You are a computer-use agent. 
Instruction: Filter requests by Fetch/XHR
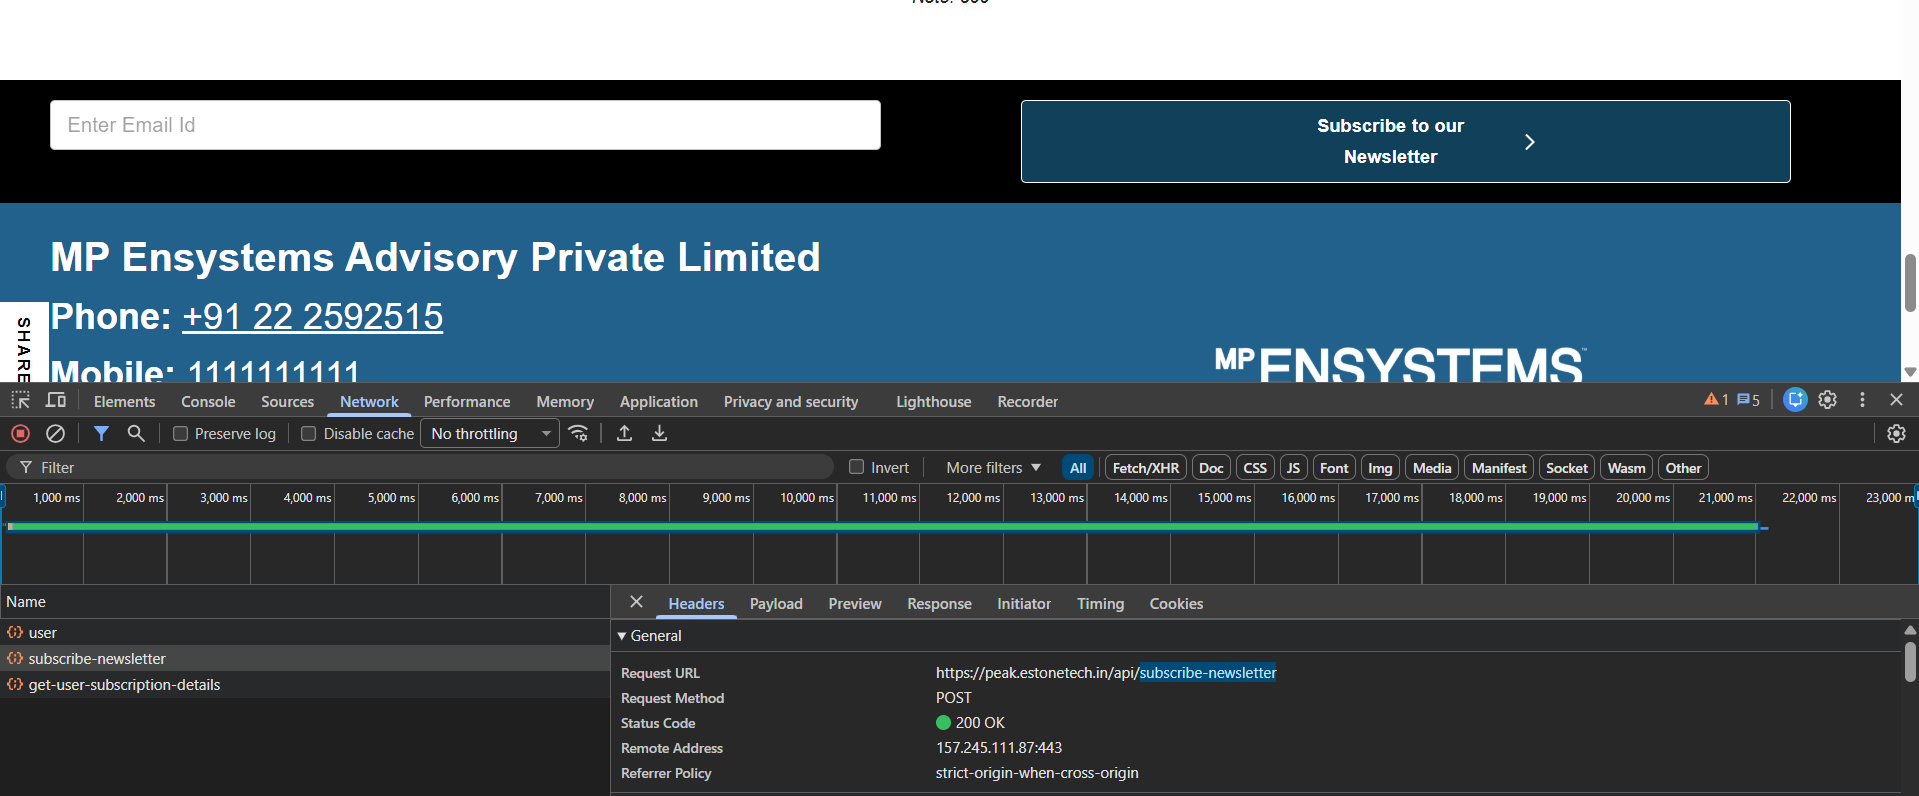[1145, 468]
